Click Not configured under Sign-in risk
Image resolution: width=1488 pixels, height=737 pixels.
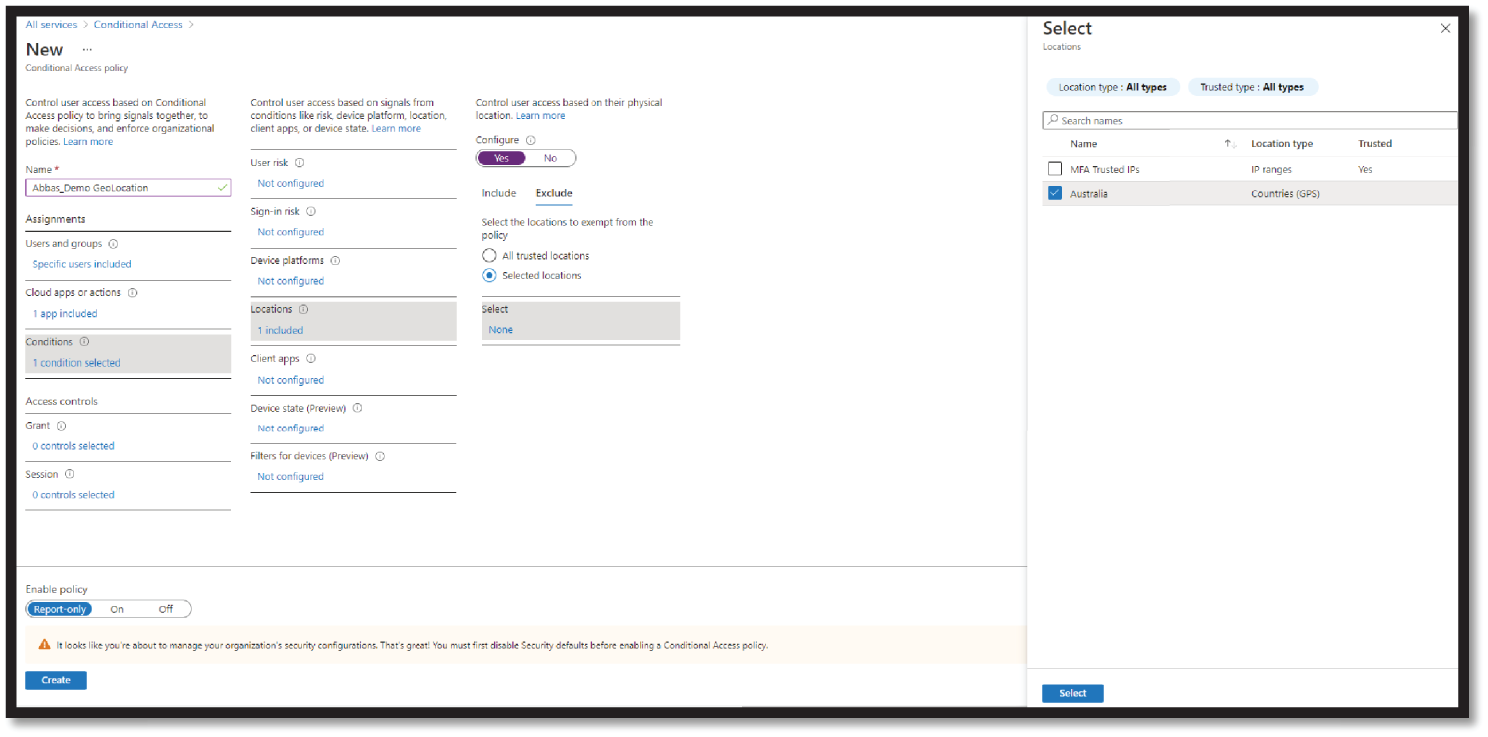pos(290,232)
